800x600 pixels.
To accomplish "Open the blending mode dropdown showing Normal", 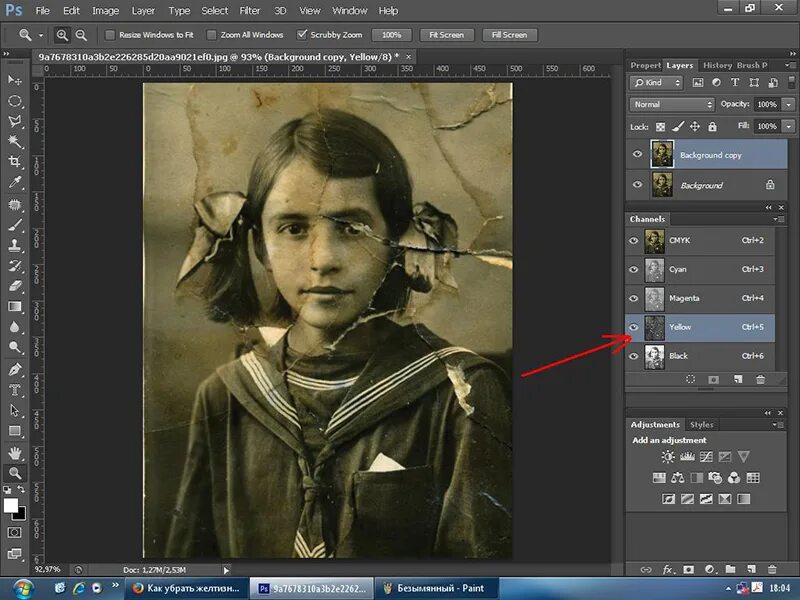I will tap(670, 104).
